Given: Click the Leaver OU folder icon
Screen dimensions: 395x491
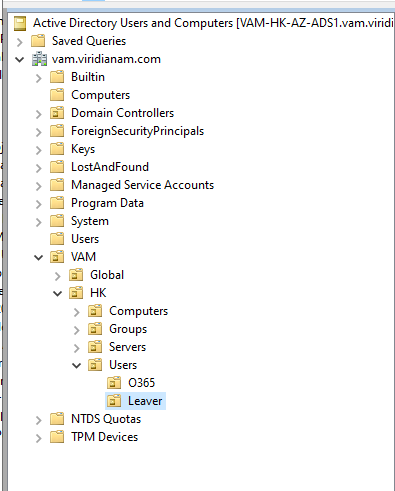Looking at the screenshot, I should pos(114,401).
